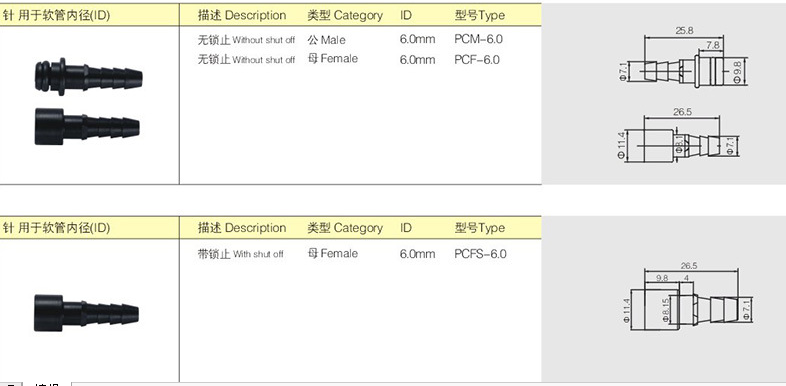Click the first table's Description column header
Viewport: 786px width, 386px height.
242,16
